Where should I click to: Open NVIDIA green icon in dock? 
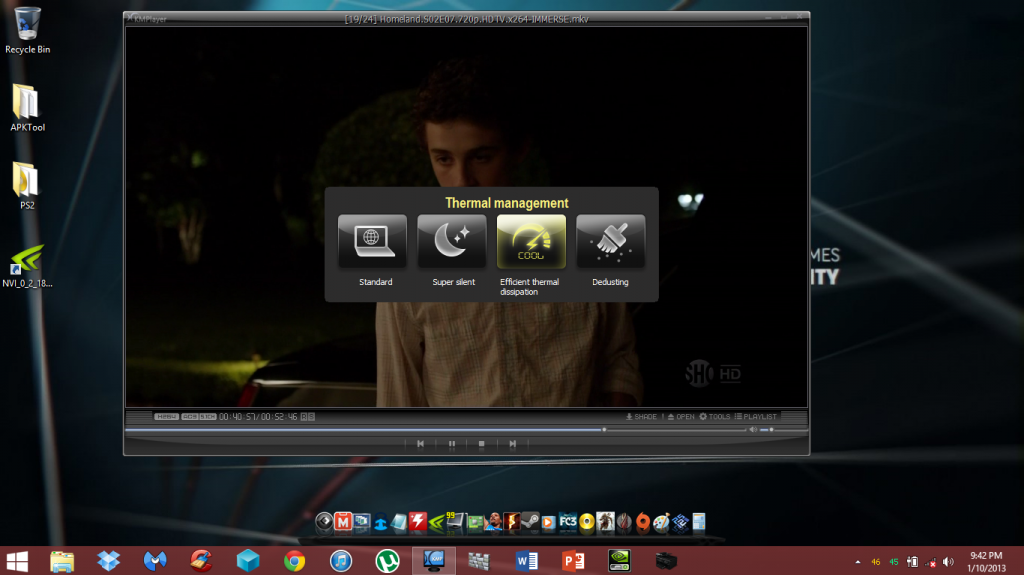coord(437,521)
